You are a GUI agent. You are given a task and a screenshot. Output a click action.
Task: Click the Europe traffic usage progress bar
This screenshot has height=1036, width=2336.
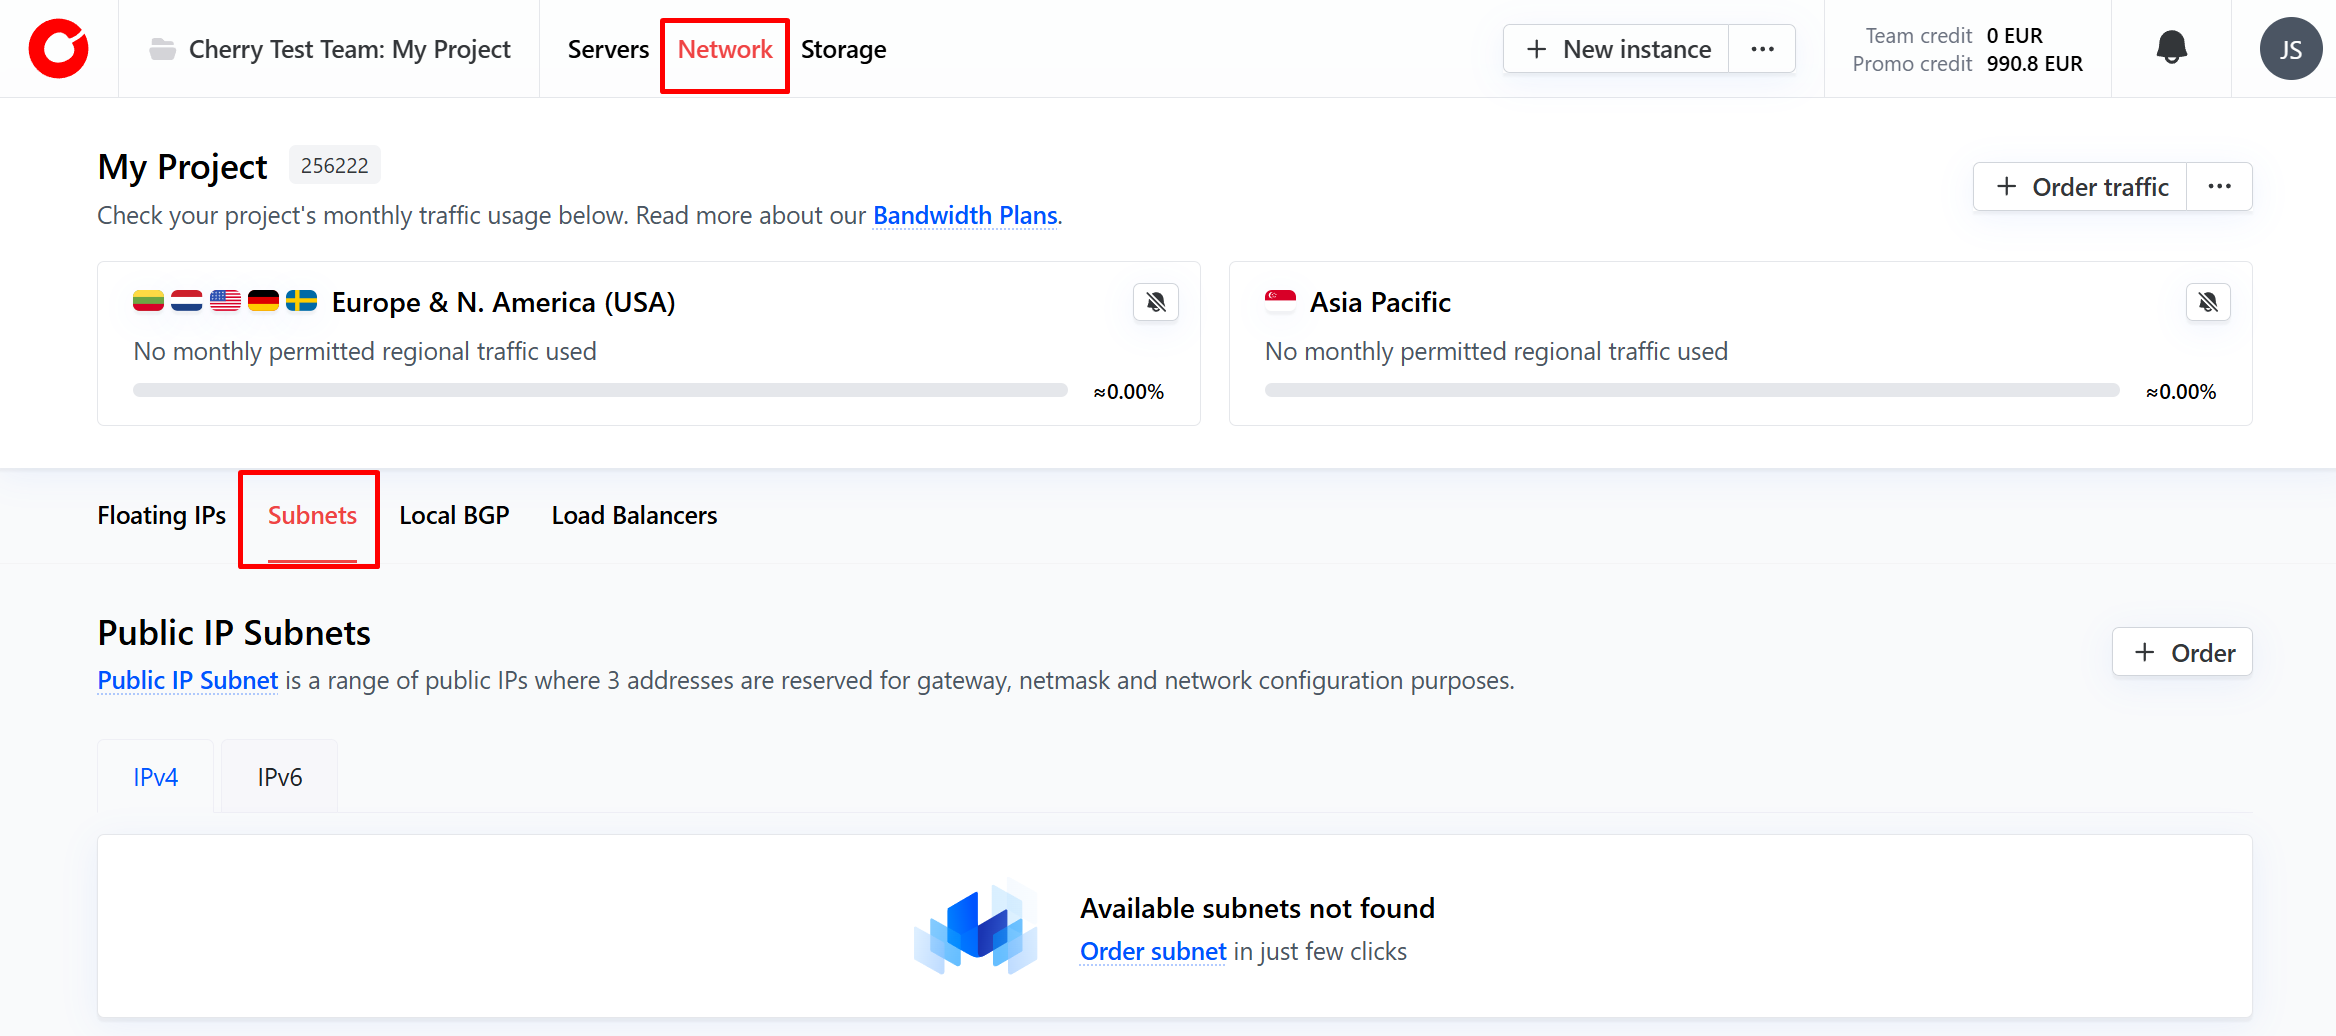point(600,390)
